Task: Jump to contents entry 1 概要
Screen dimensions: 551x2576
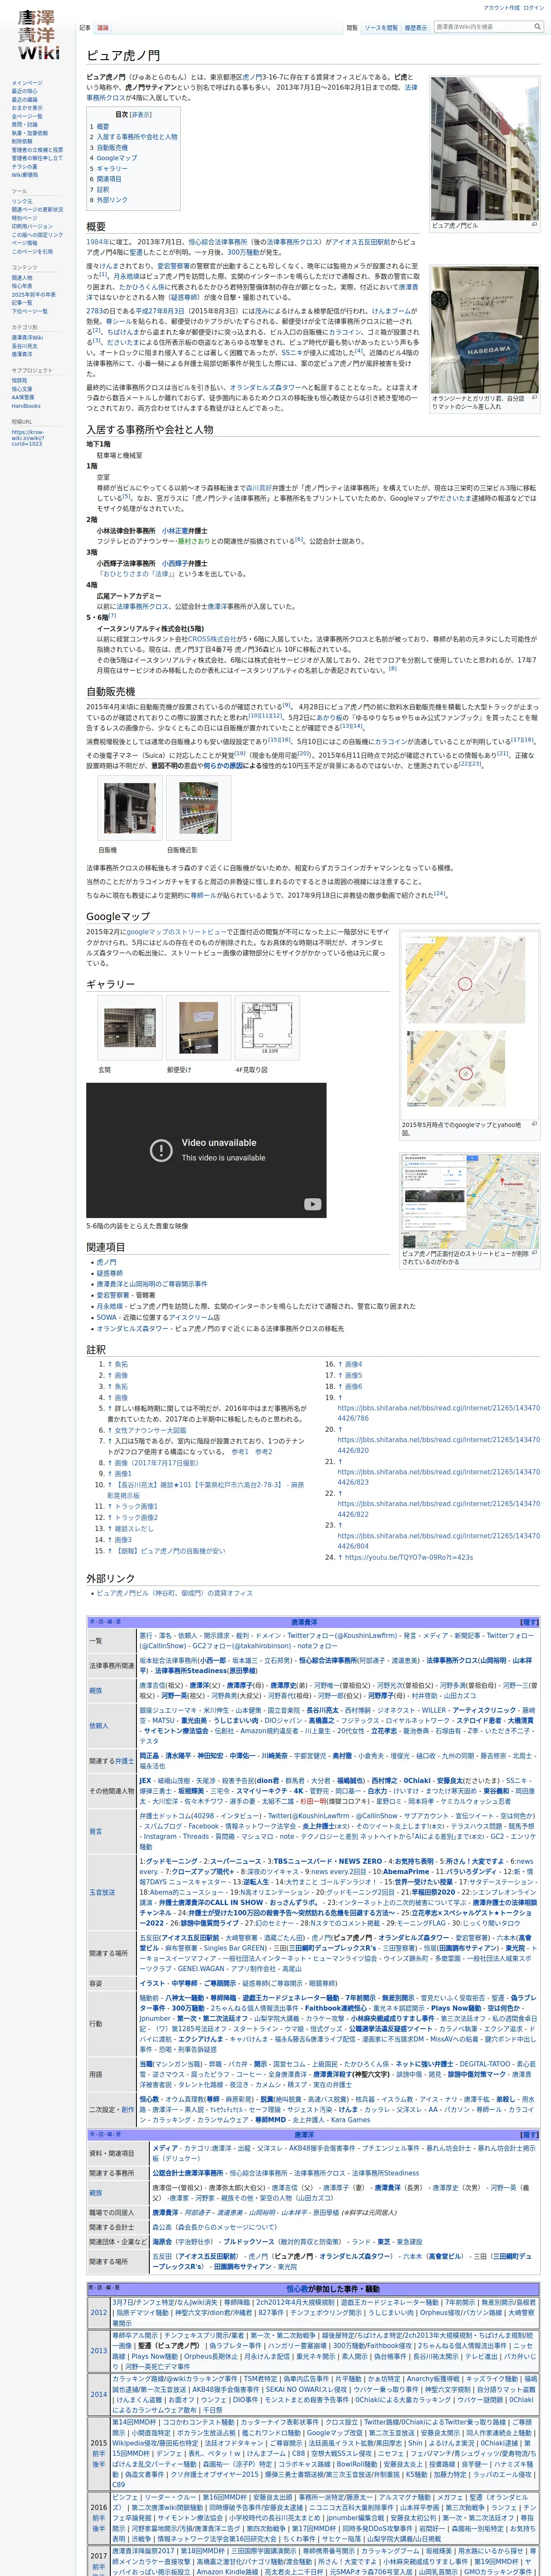Action: click(99, 127)
